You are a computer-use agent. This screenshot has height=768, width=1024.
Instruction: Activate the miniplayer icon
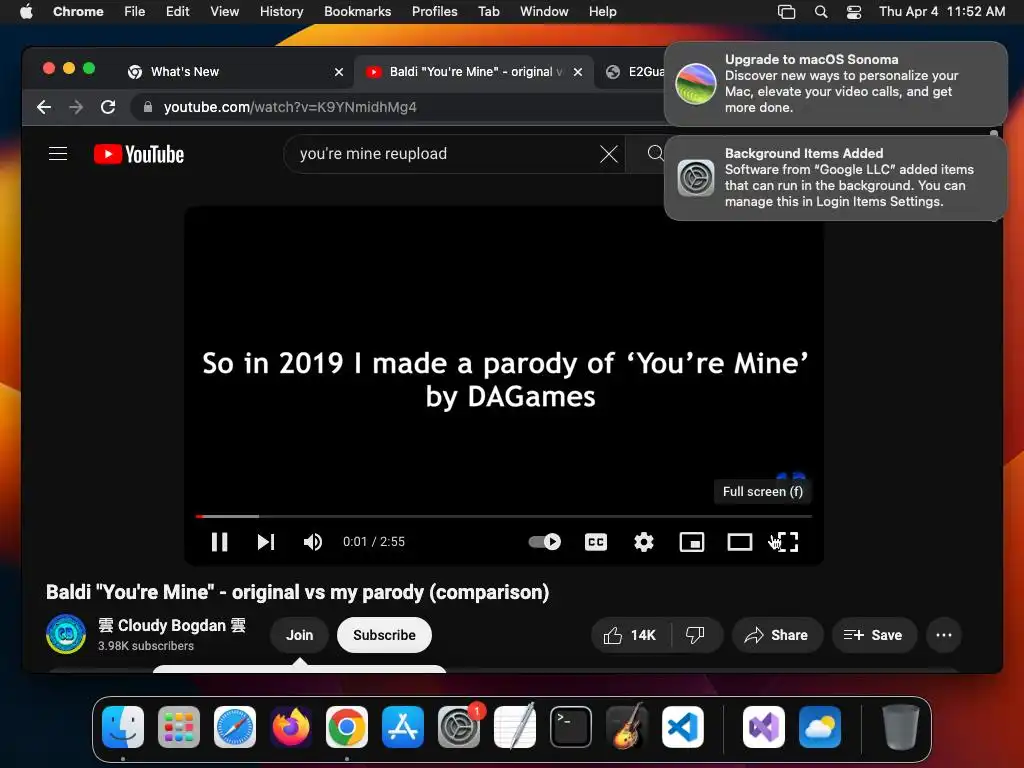point(692,542)
